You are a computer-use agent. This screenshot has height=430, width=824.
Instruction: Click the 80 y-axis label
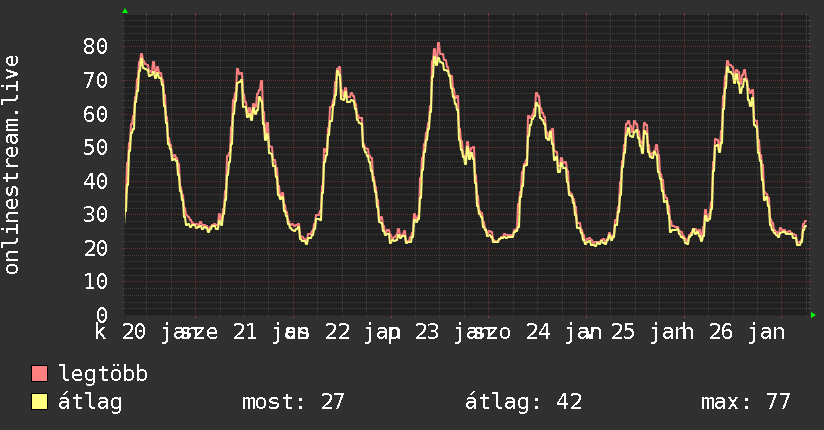pos(96,46)
